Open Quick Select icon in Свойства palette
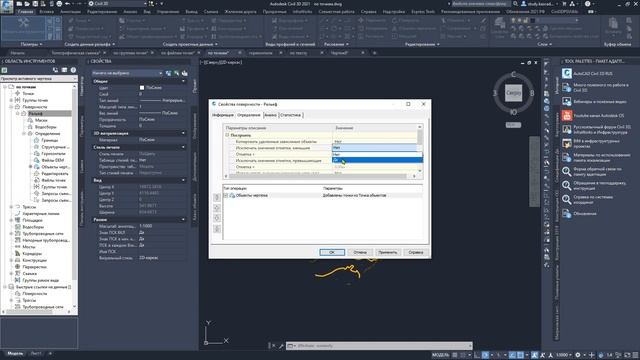This screenshot has width=640, height=360. coord(185,73)
